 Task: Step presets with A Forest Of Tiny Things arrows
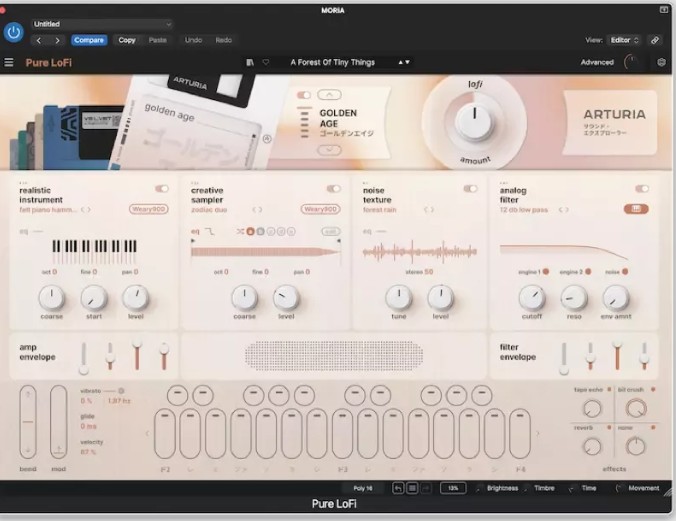point(404,63)
